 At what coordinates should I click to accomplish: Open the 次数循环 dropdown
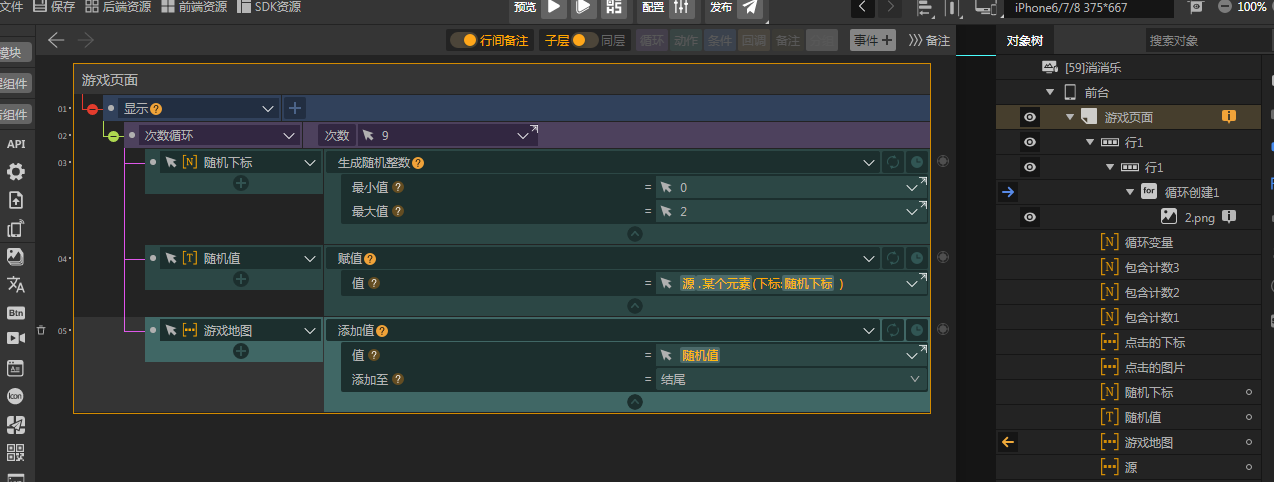coord(289,135)
